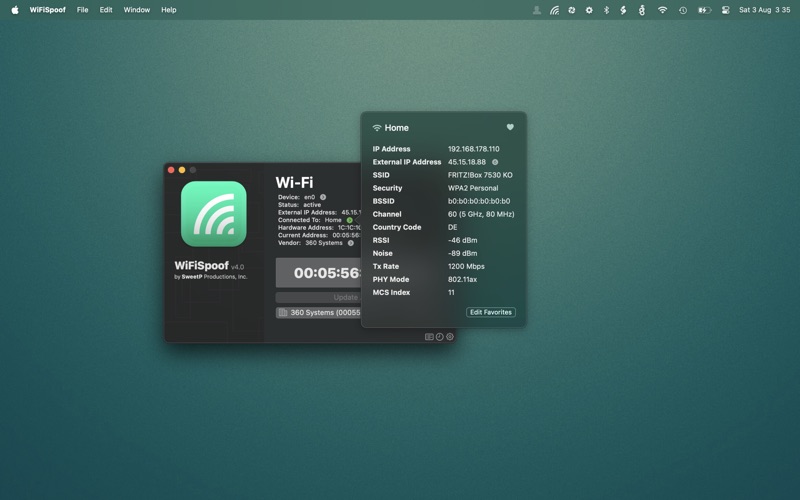Click SSID value FRITZ!Box 7530 KO
The image size is (800, 500).
point(480,175)
